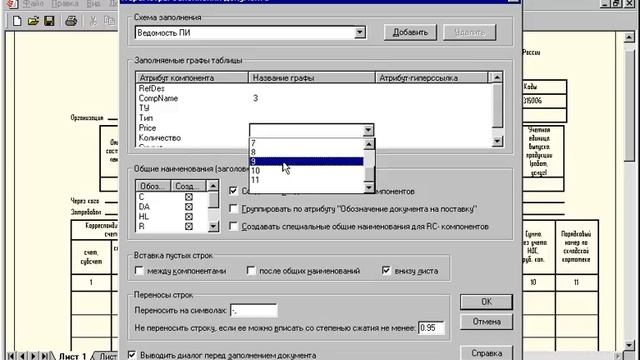Choose highlighted value 9 in dropdown list

pyautogui.click(x=306, y=162)
